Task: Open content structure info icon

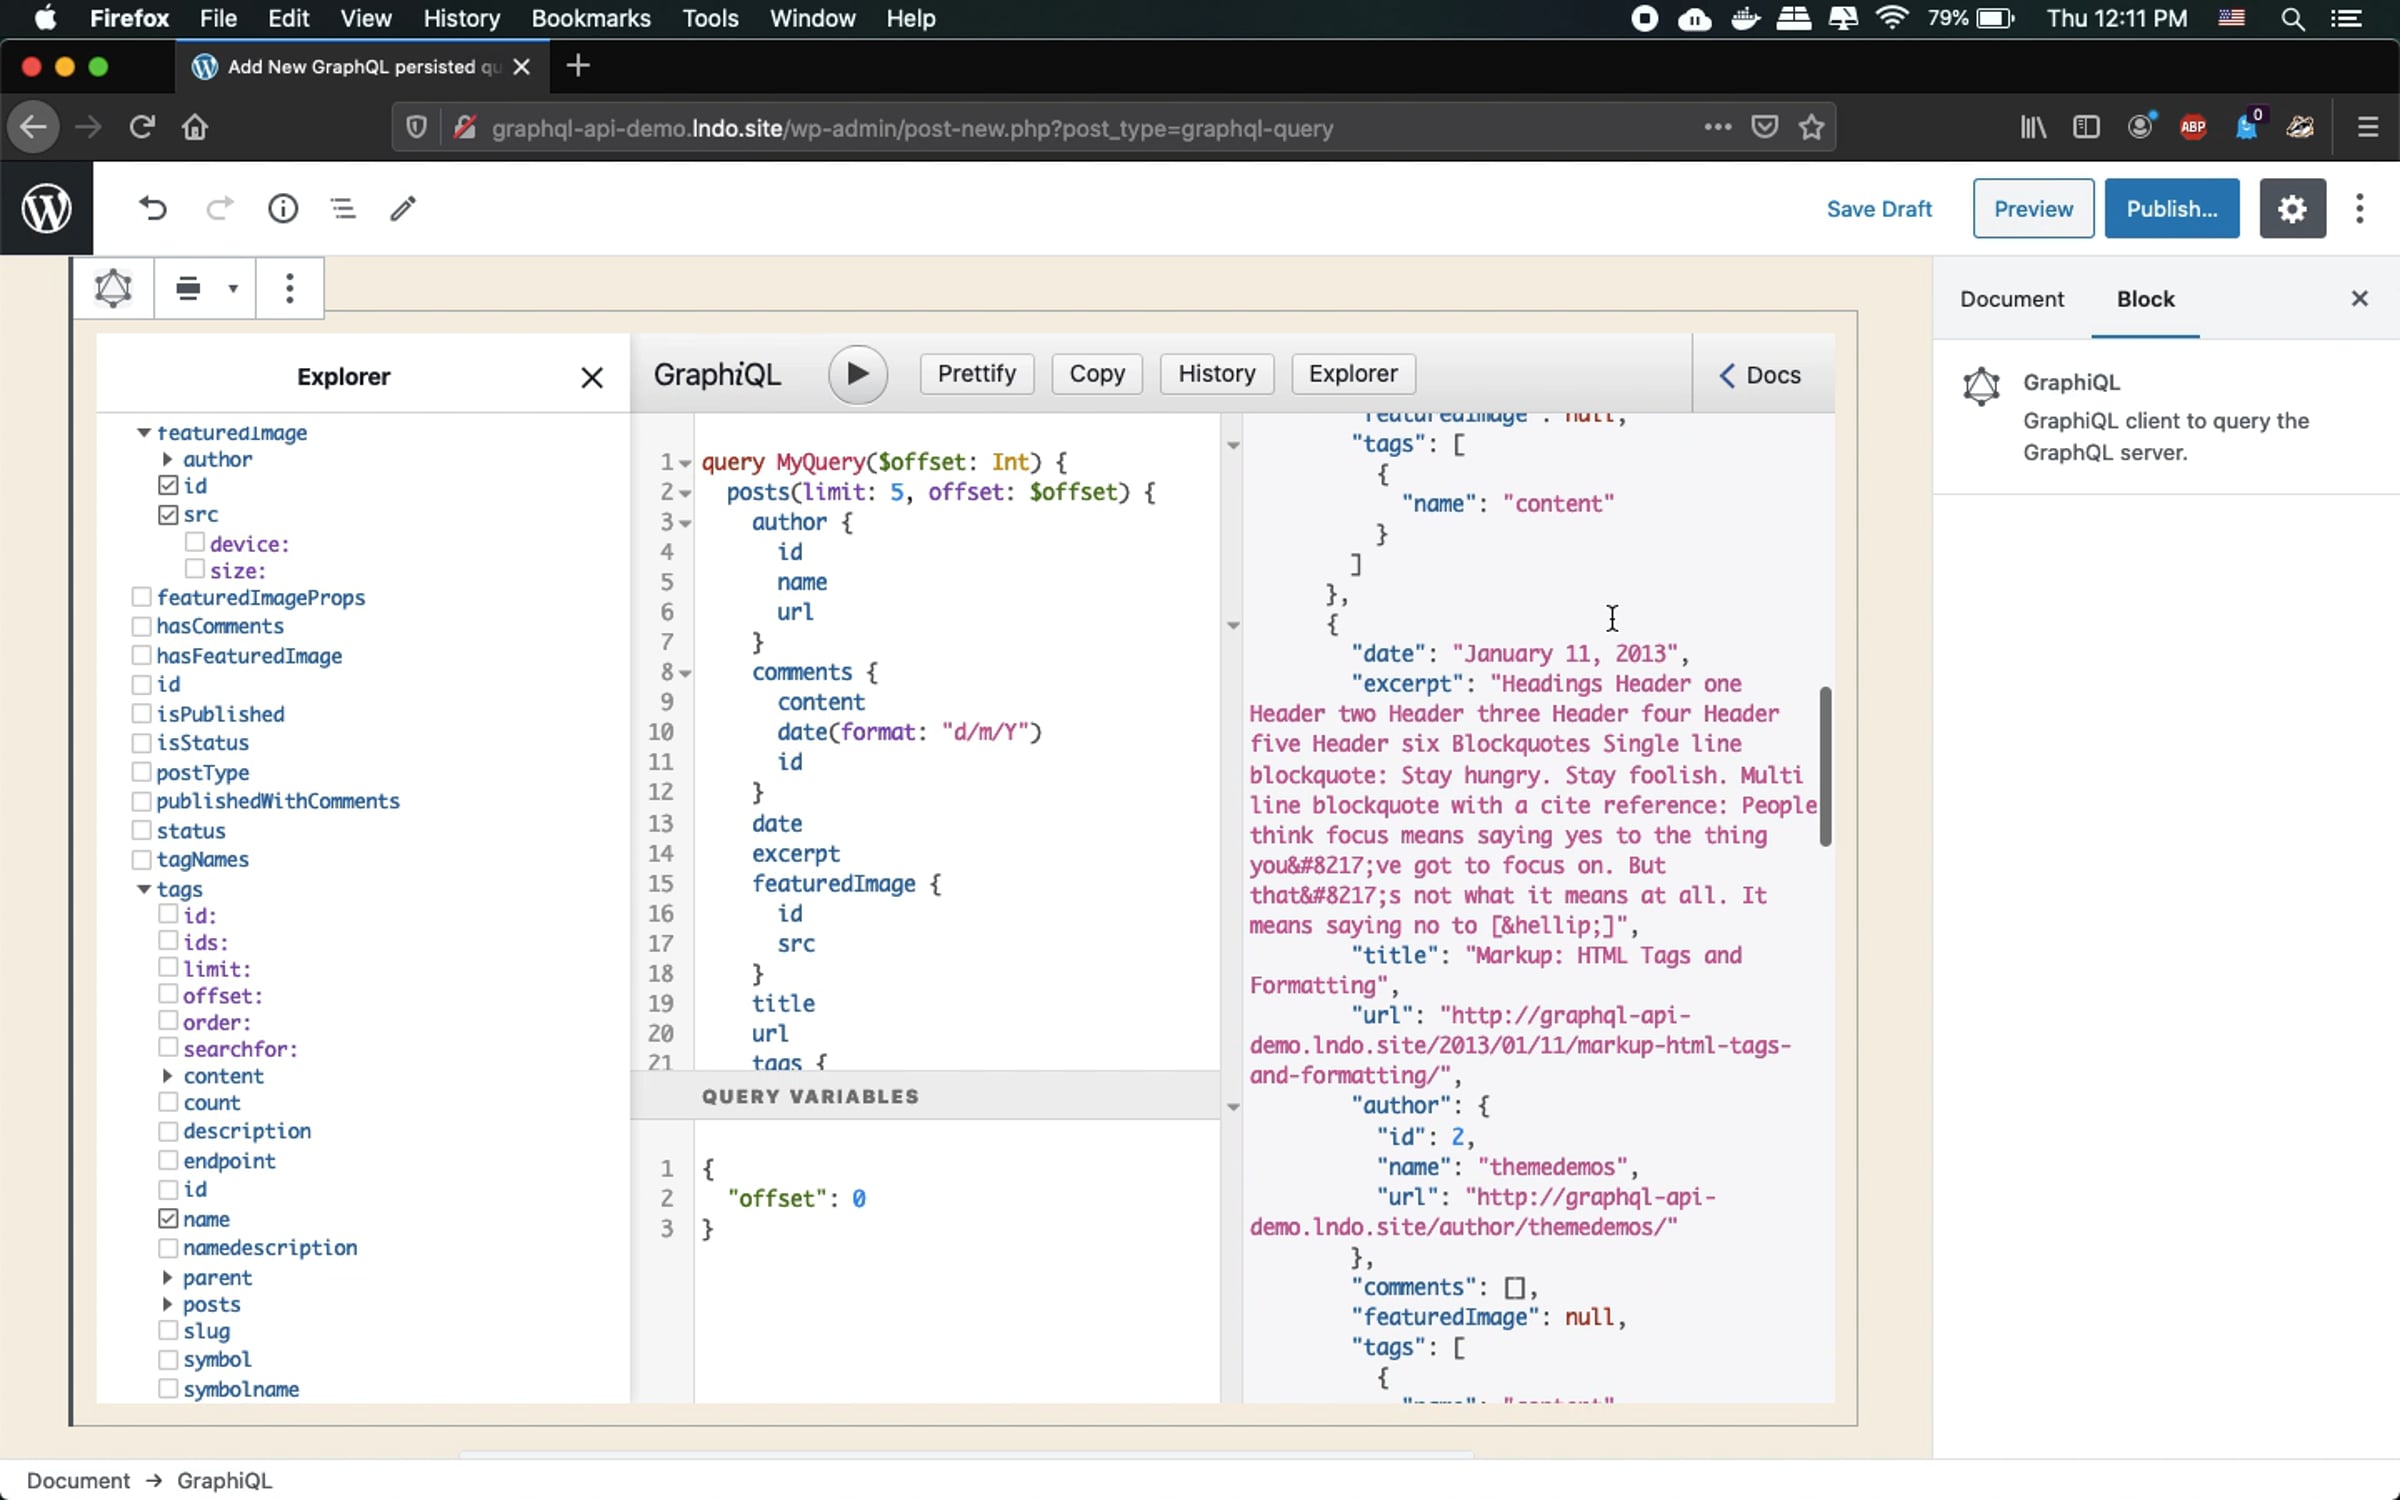Action: click(283, 208)
